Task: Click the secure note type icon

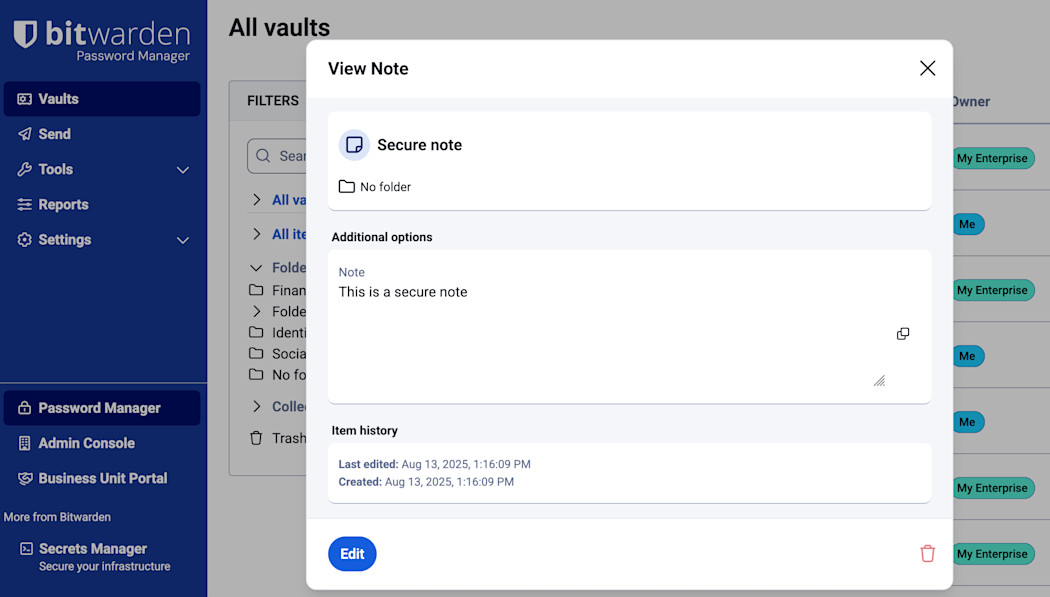Action: coord(354,145)
